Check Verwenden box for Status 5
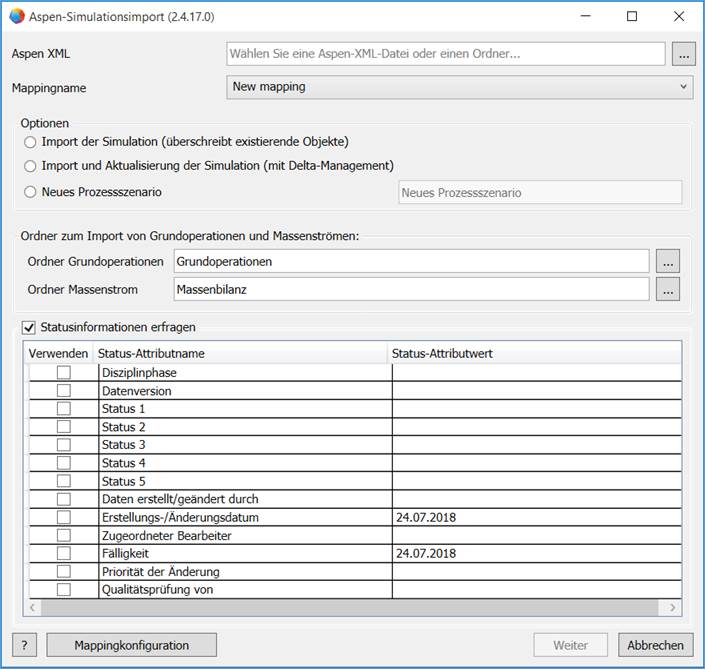Viewport: 705px width, 669px height. point(64,481)
